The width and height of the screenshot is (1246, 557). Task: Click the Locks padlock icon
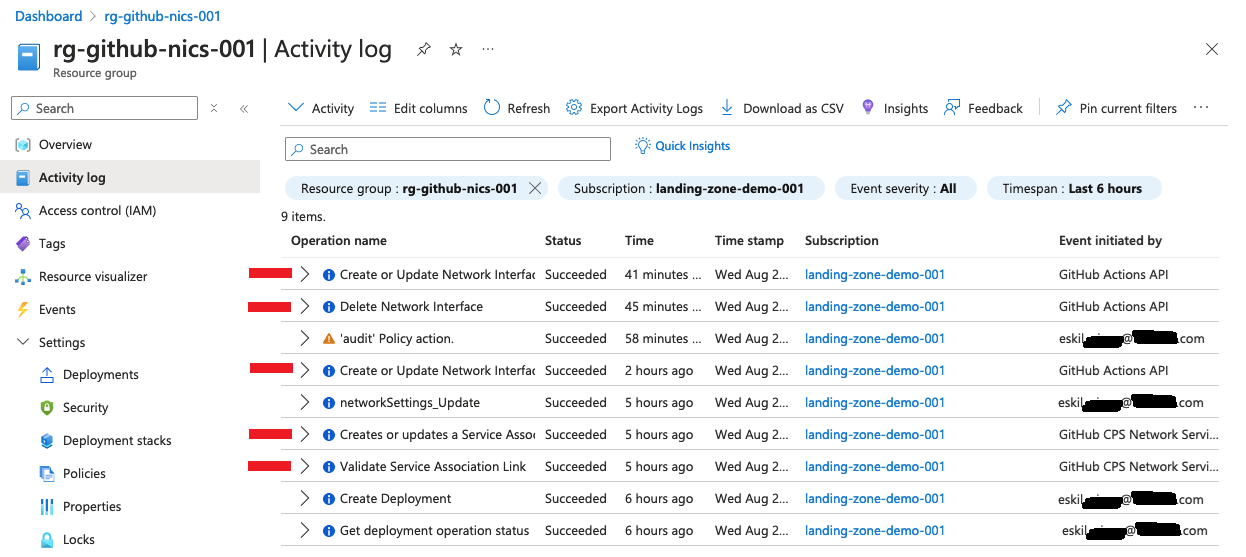point(46,540)
